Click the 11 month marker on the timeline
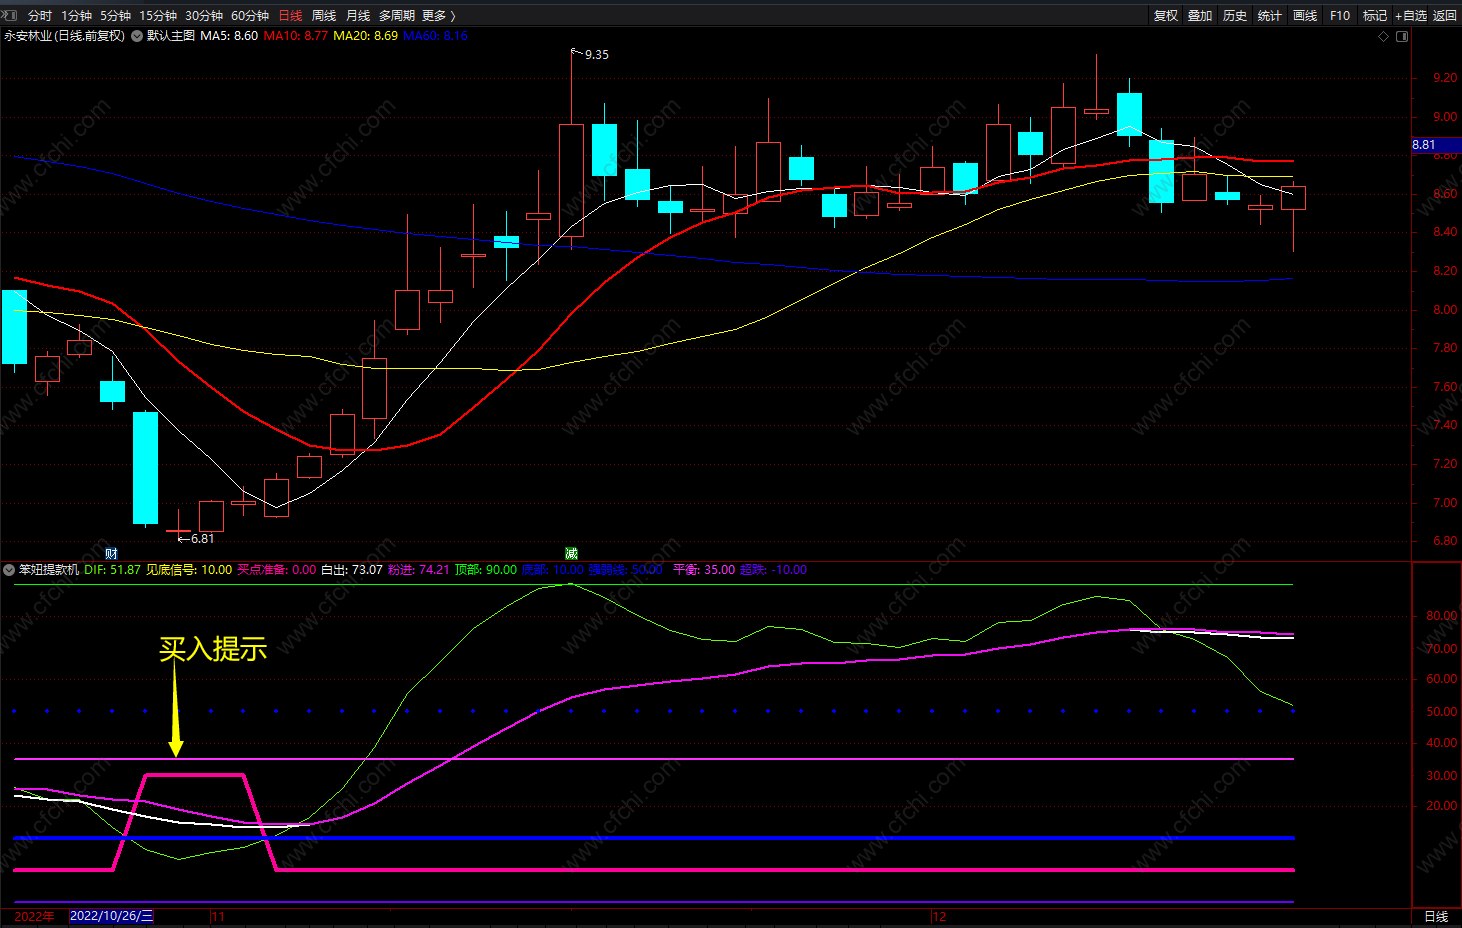The image size is (1462, 928). tap(218, 917)
